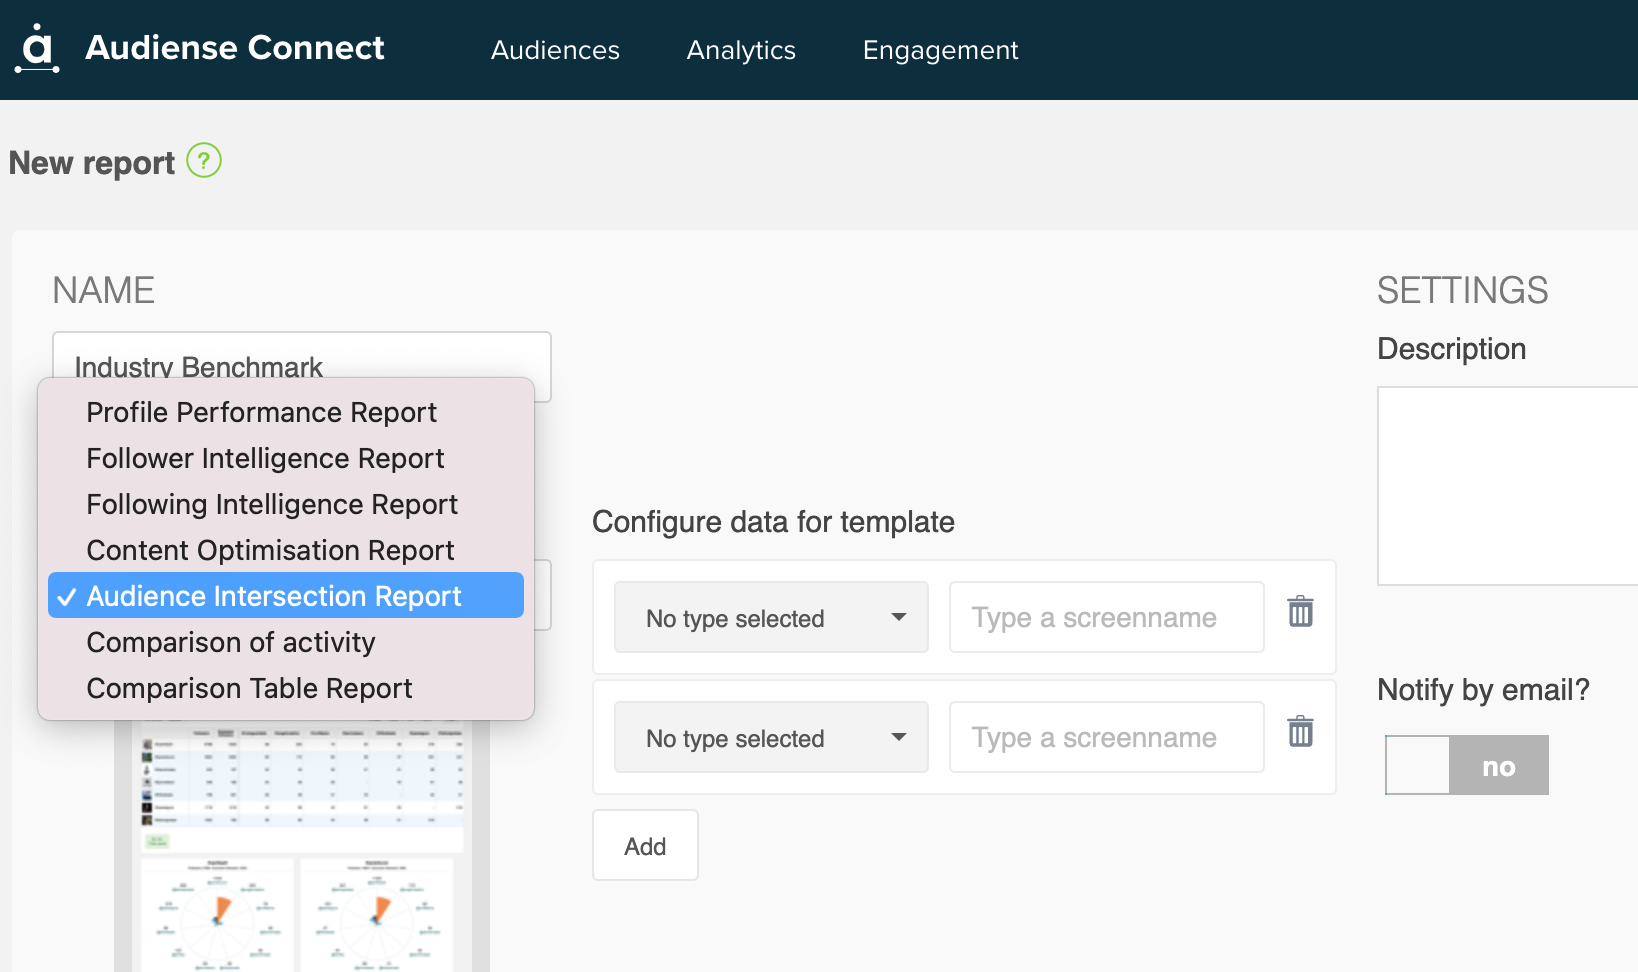The image size is (1638, 972).
Task: Click inside the Description text area
Action: click(x=1507, y=485)
